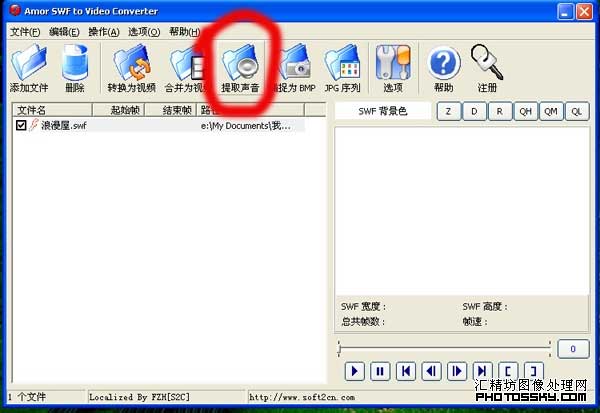Open the Edit (编辑) menu

pyautogui.click(x=64, y=32)
